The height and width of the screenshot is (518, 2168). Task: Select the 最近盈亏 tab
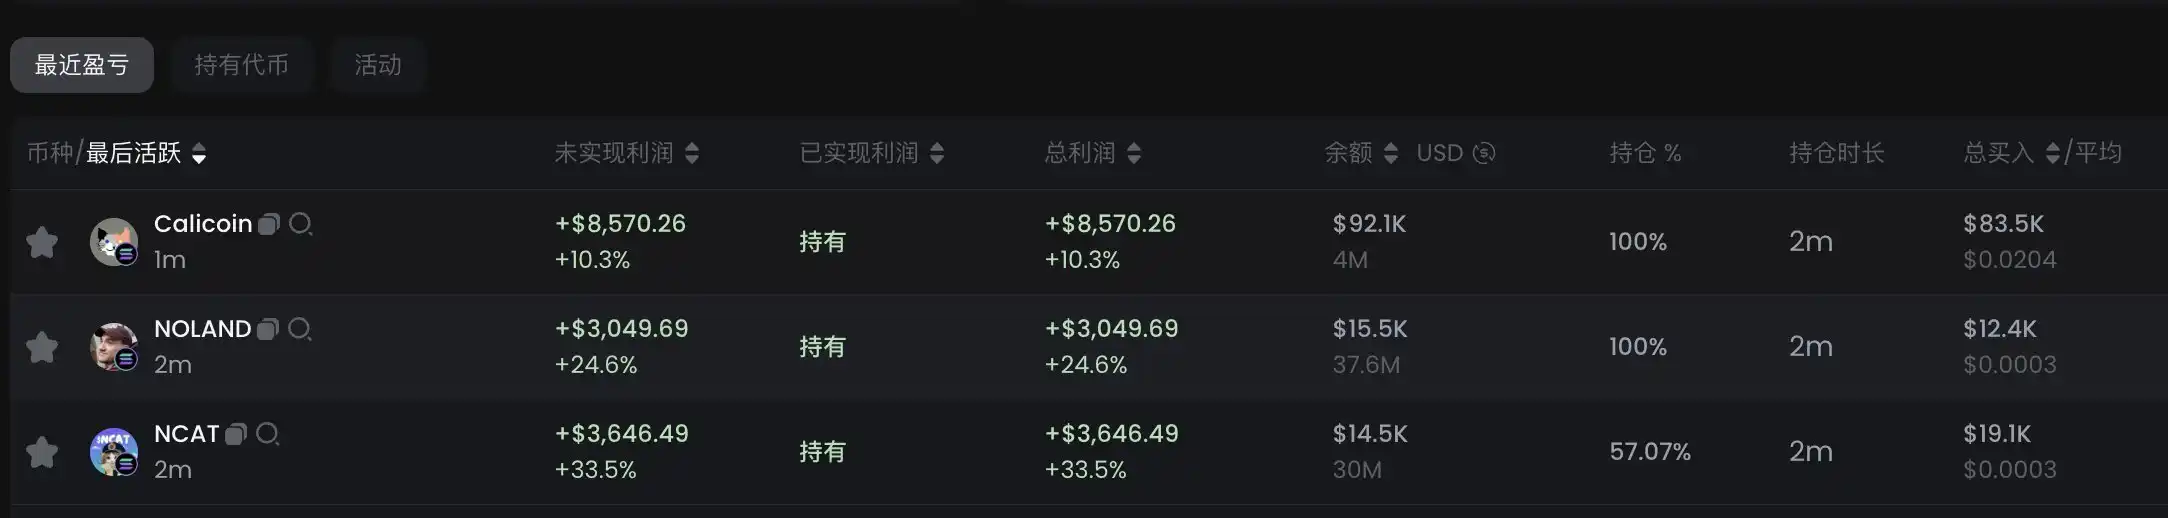point(82,65)
